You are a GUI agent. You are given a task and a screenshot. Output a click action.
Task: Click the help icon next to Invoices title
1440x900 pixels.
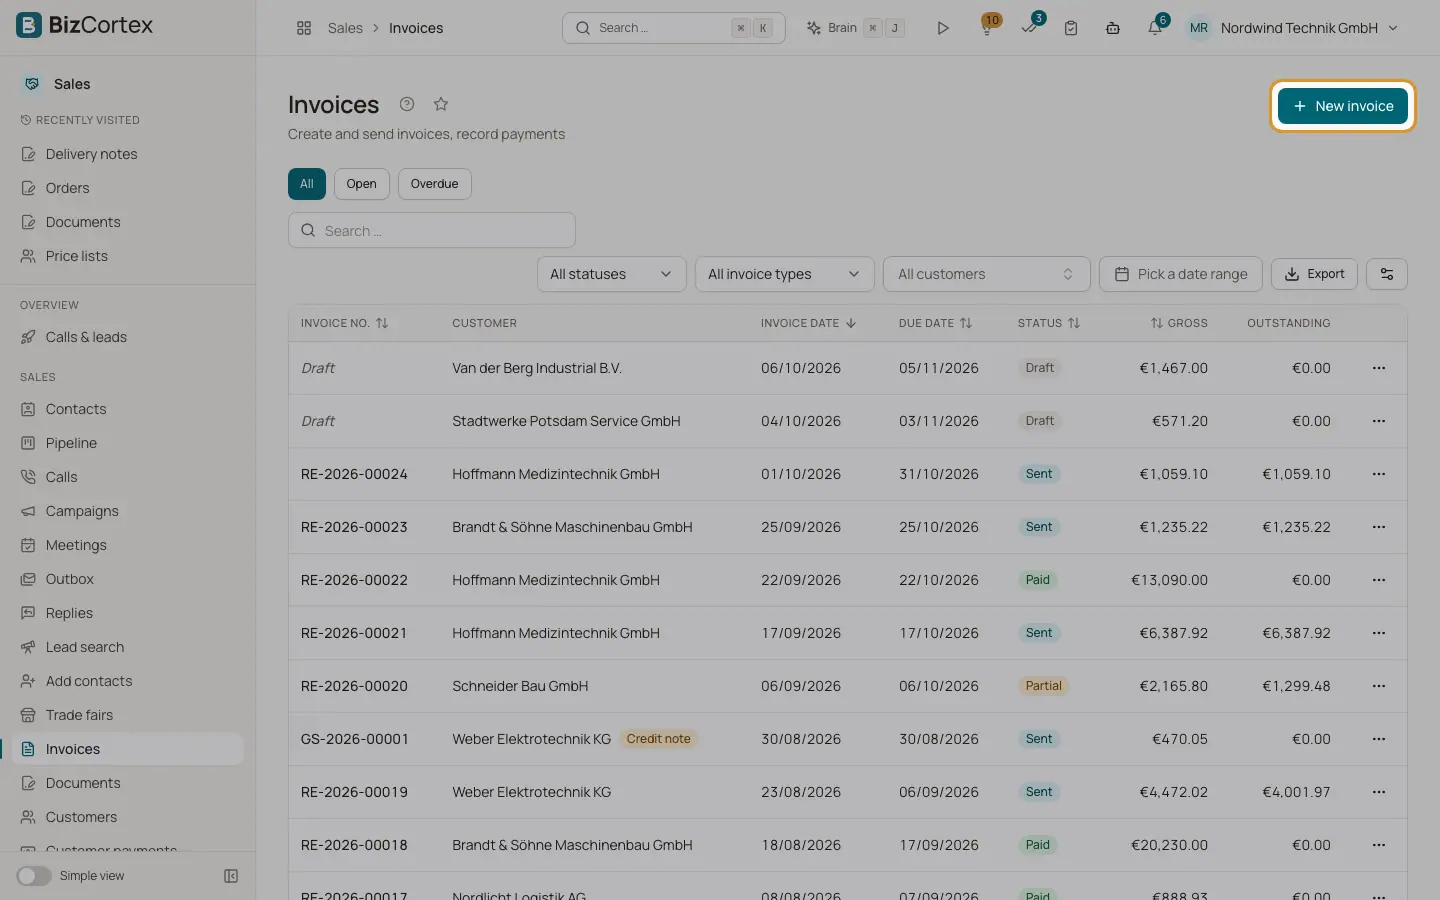point(407,104)
